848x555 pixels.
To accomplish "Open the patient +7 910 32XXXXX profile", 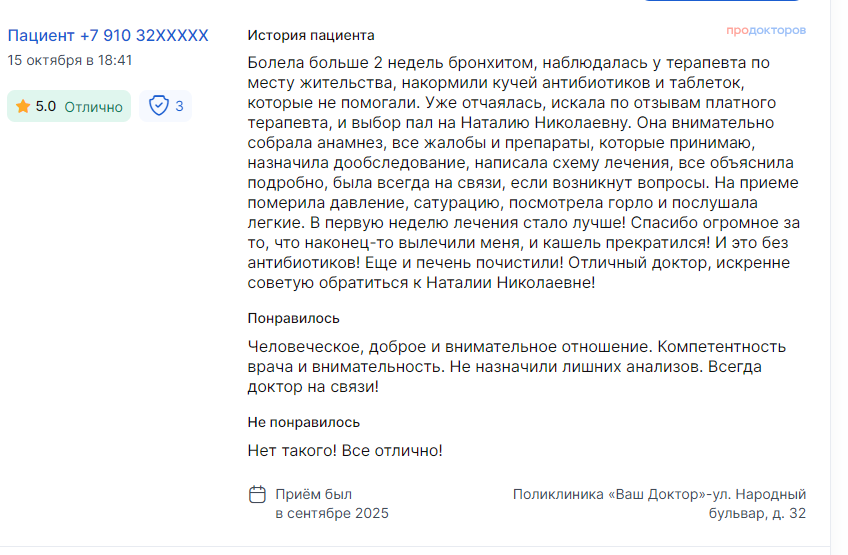I will click(x=108, y=36).
